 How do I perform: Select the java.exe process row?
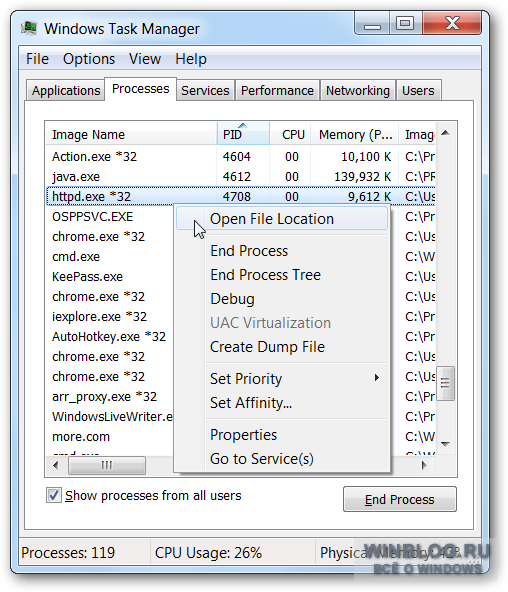pyautogui.click(x=240, y=176)
